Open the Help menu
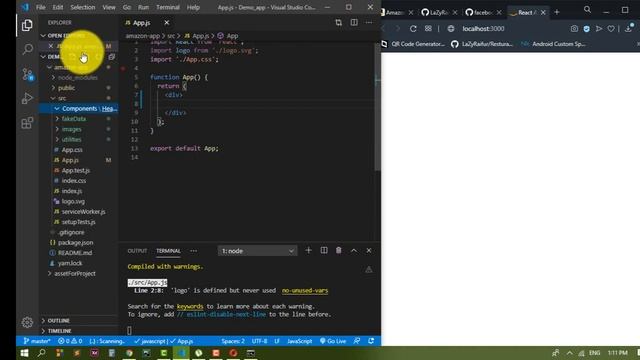The width and height of the screenshot is (640, 360). [193, 7]
